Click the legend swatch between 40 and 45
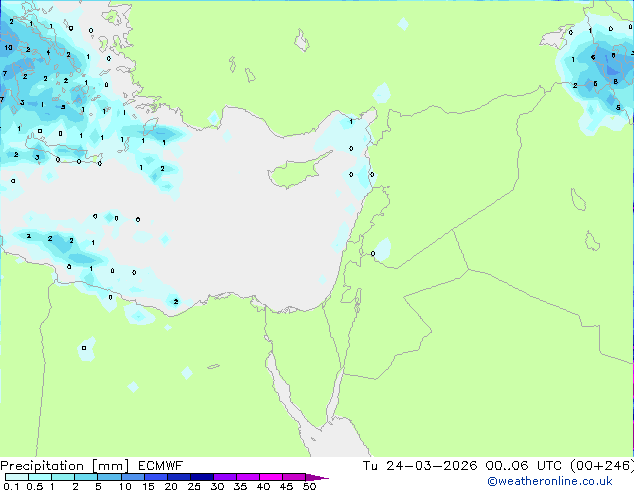634x490 pixels. pos(271,477)
